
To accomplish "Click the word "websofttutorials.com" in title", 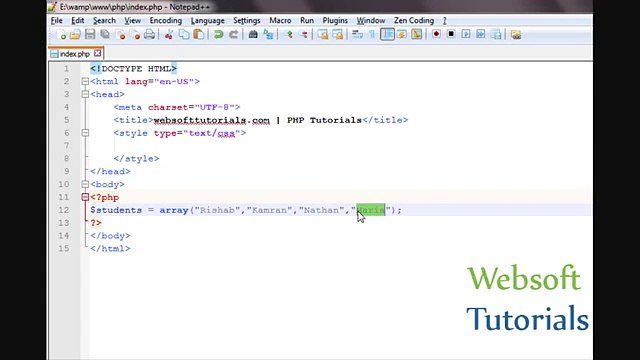I will tap(211, 120).
